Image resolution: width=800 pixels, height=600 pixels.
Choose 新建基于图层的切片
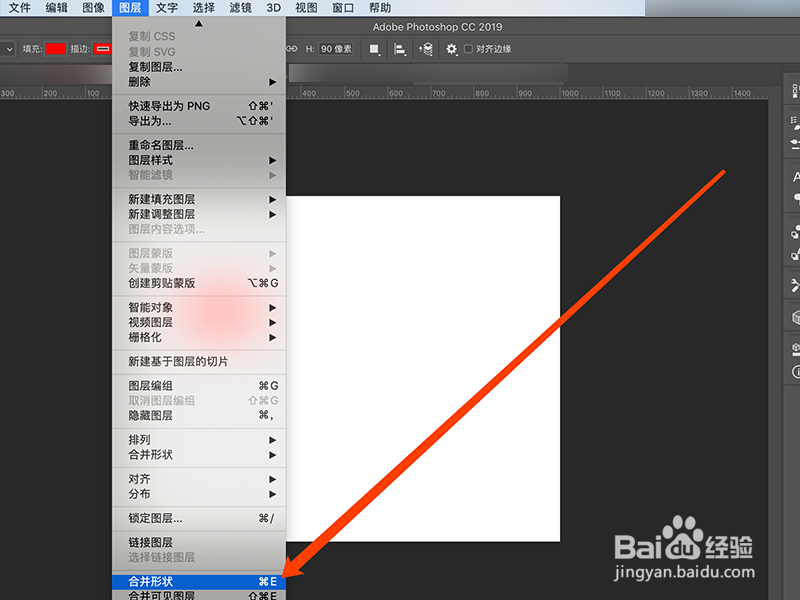pos(199,362)
